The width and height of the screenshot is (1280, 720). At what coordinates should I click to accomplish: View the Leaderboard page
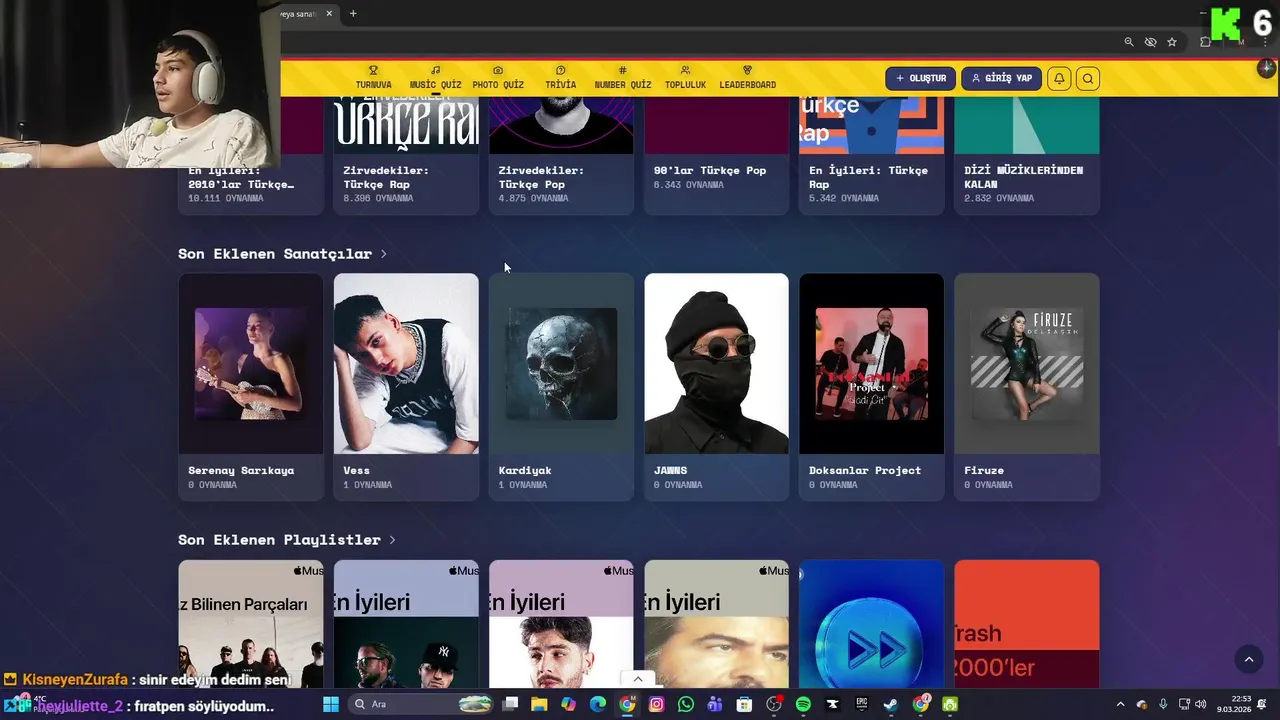click(x=747, y=78)
